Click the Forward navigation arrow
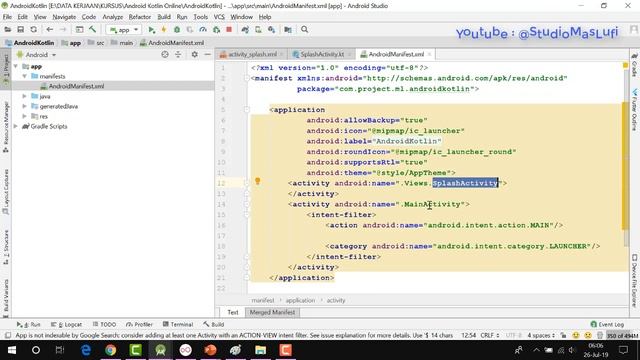This screenshot has width=640, height=360. coord(62,29)
